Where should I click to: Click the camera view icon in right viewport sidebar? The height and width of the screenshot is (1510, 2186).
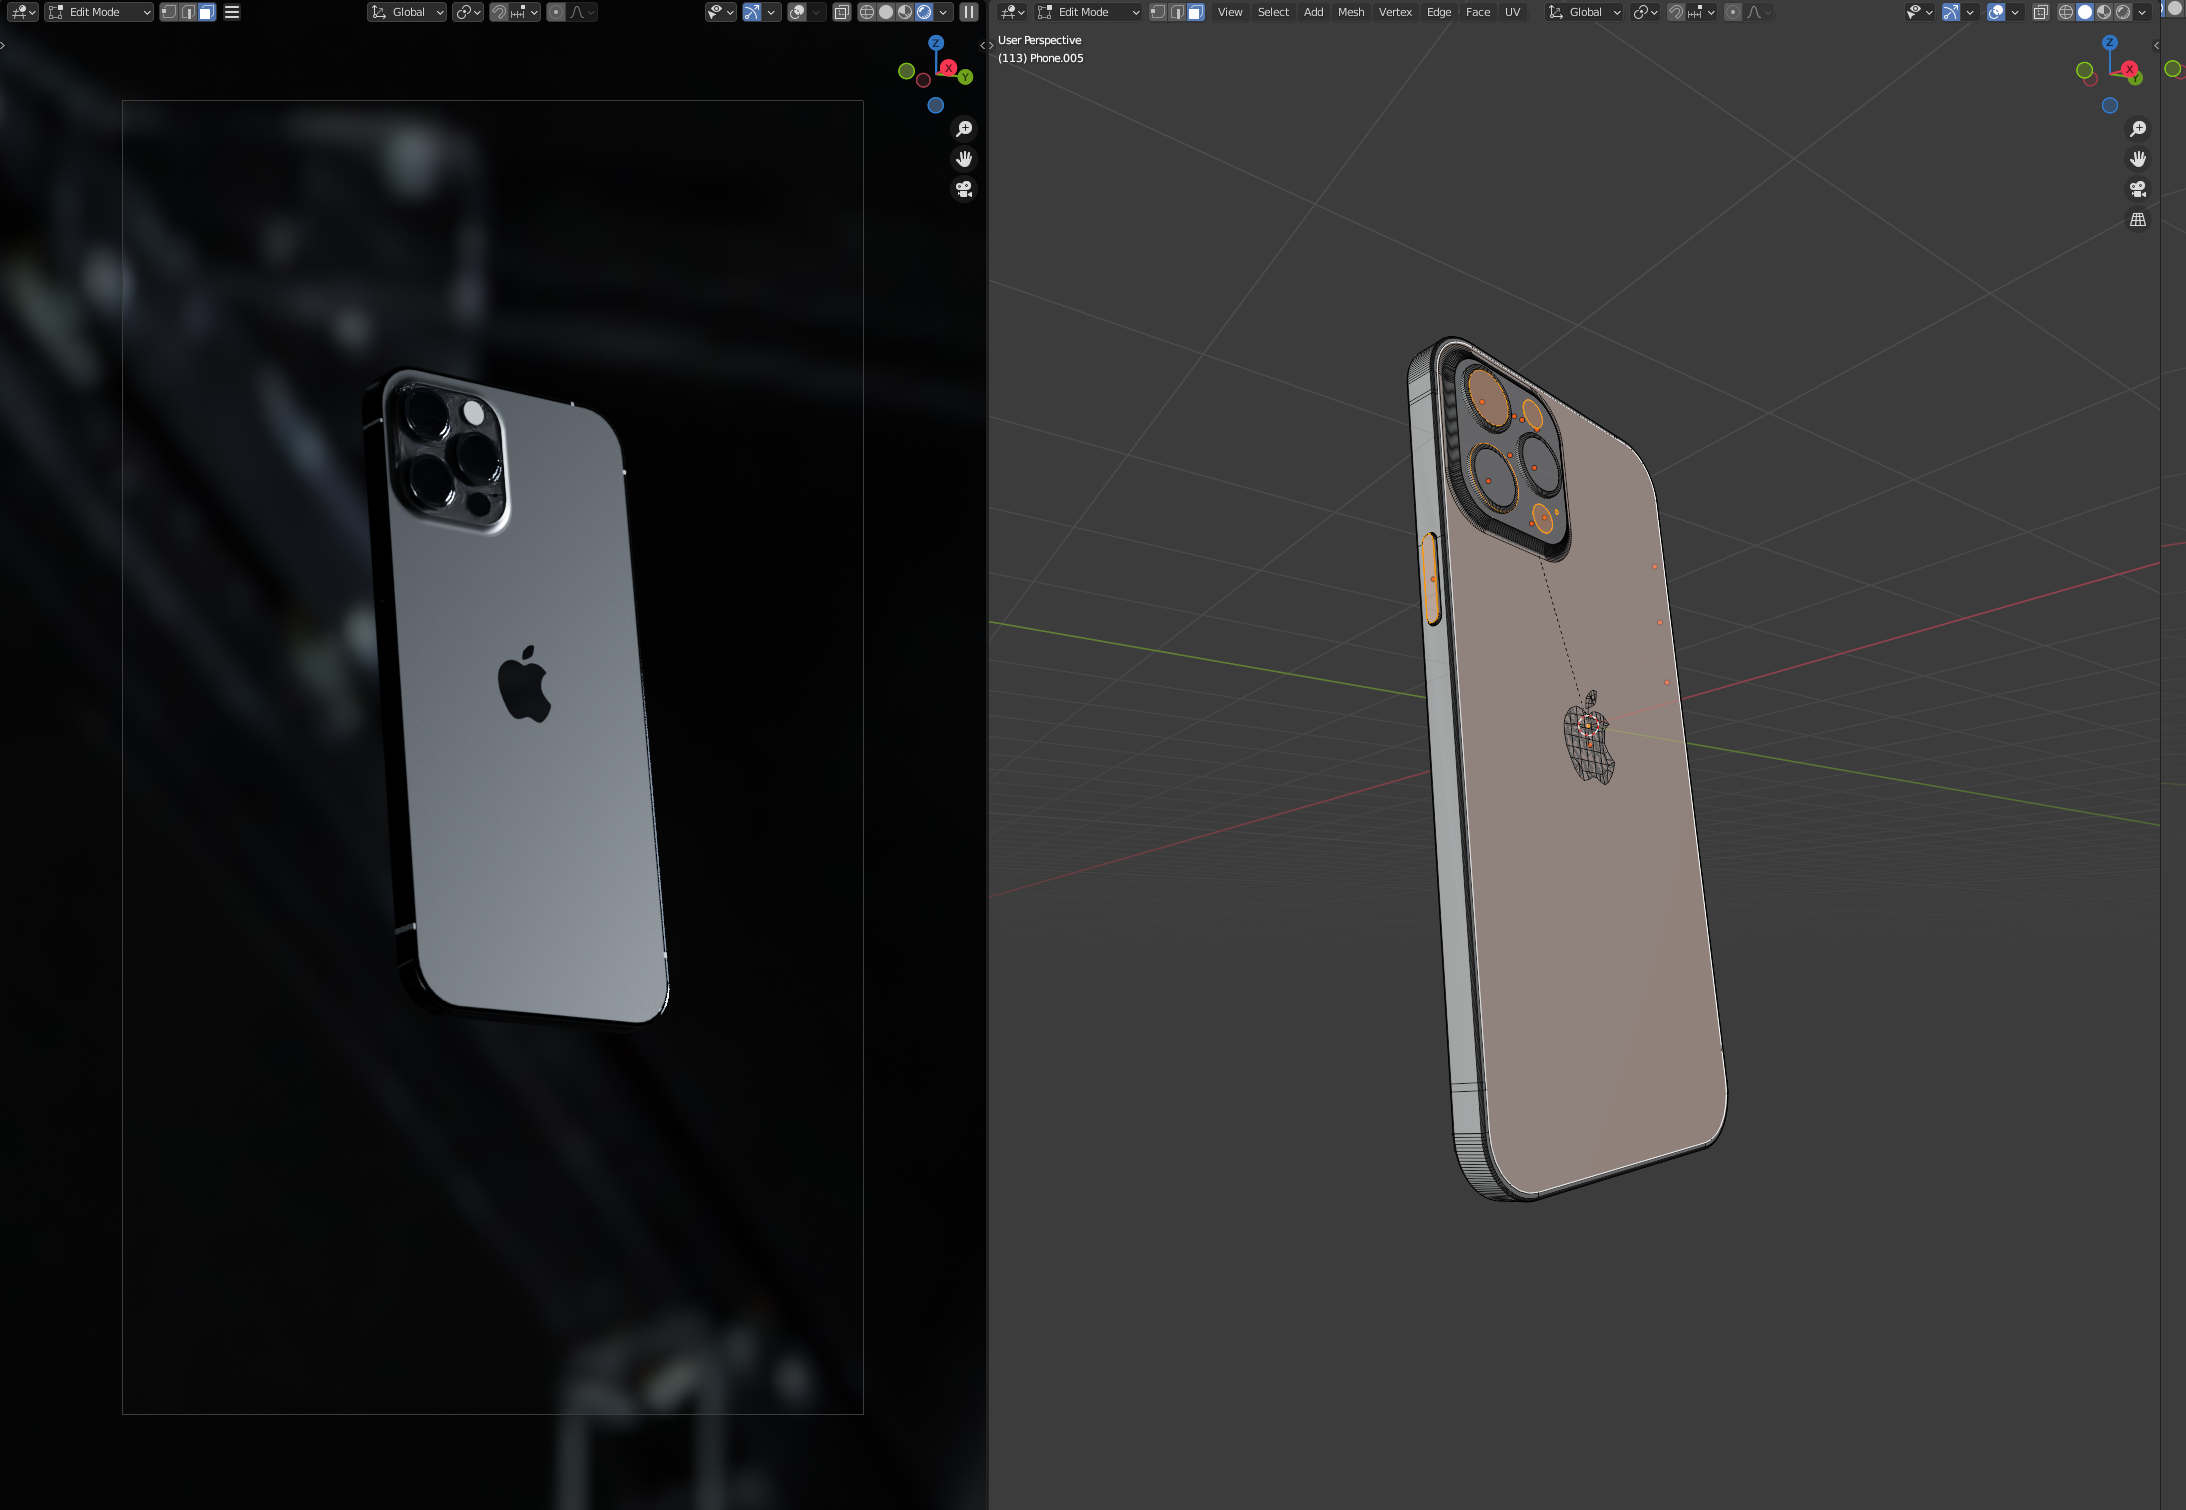2139,189
